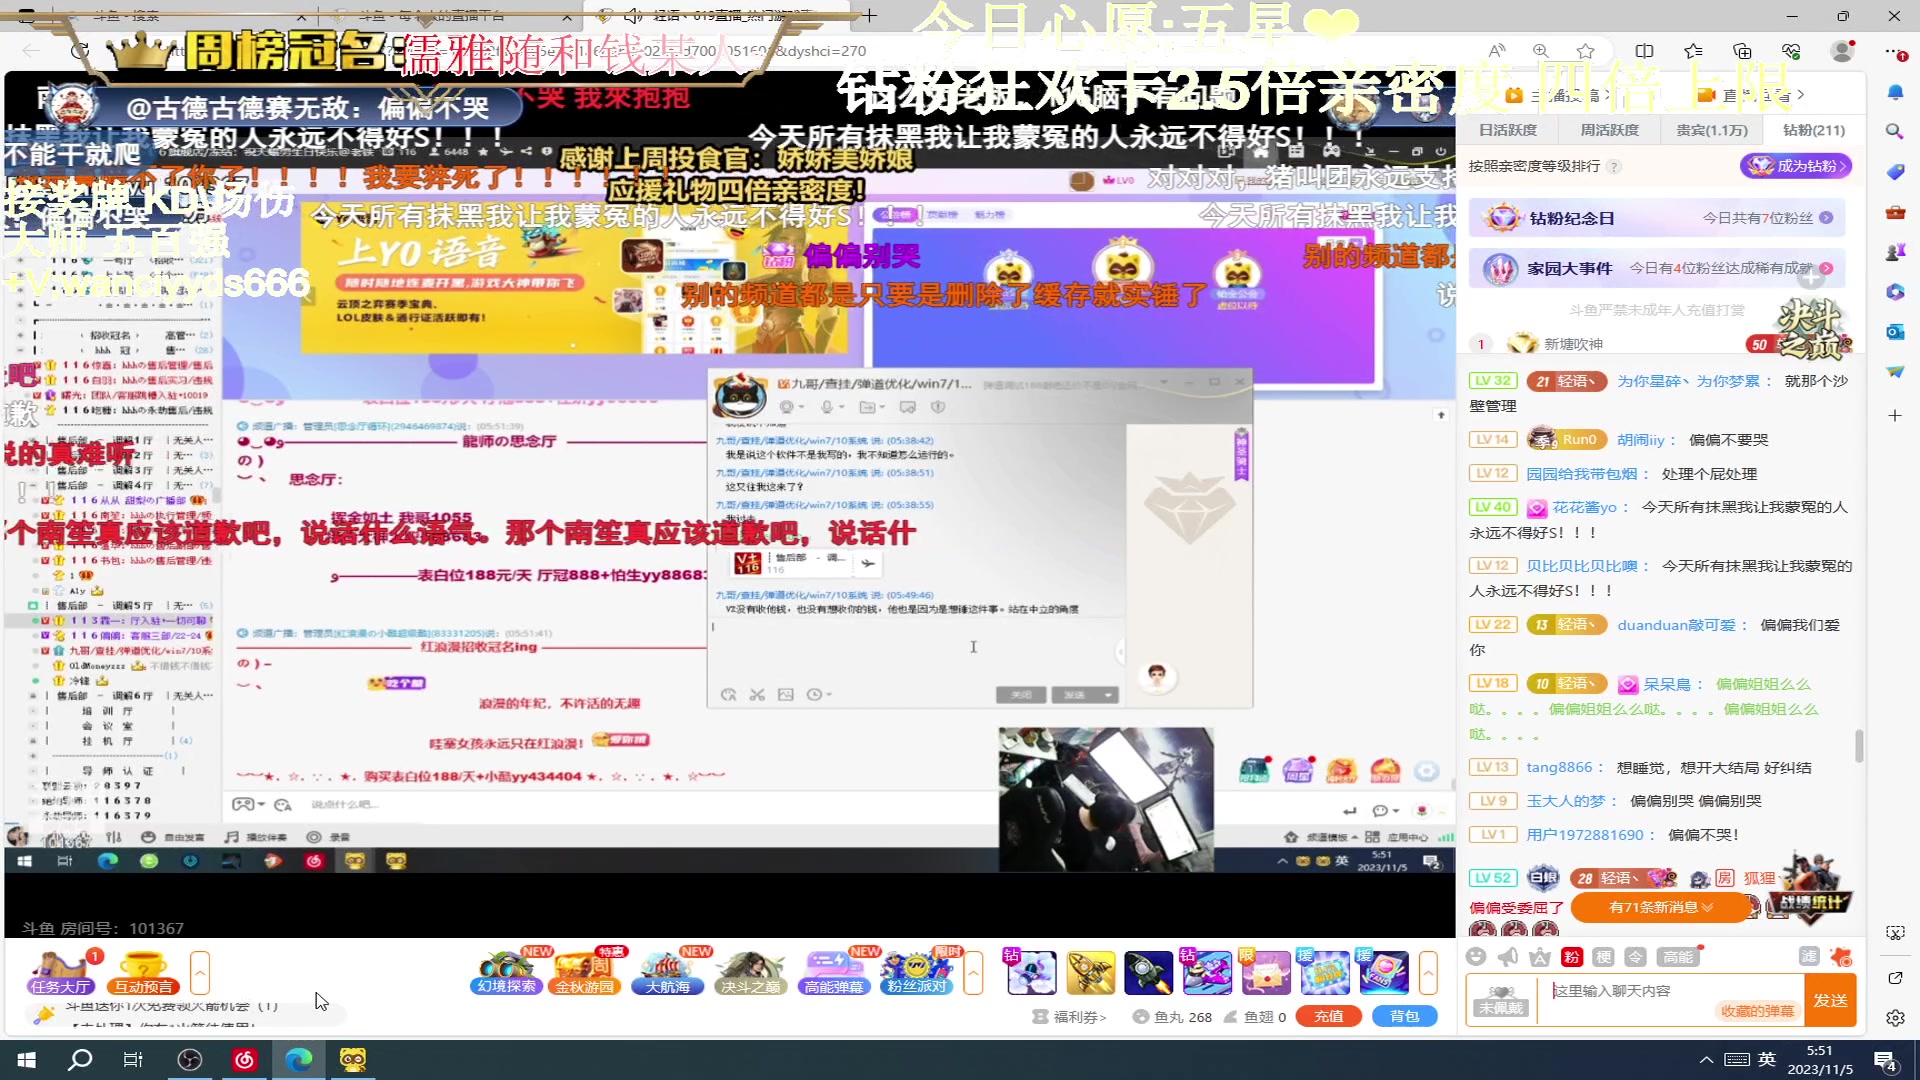Open the Outlook icon in Edge sidebar
This screenshot has height=1080, width=1920.
[1895, 332]
